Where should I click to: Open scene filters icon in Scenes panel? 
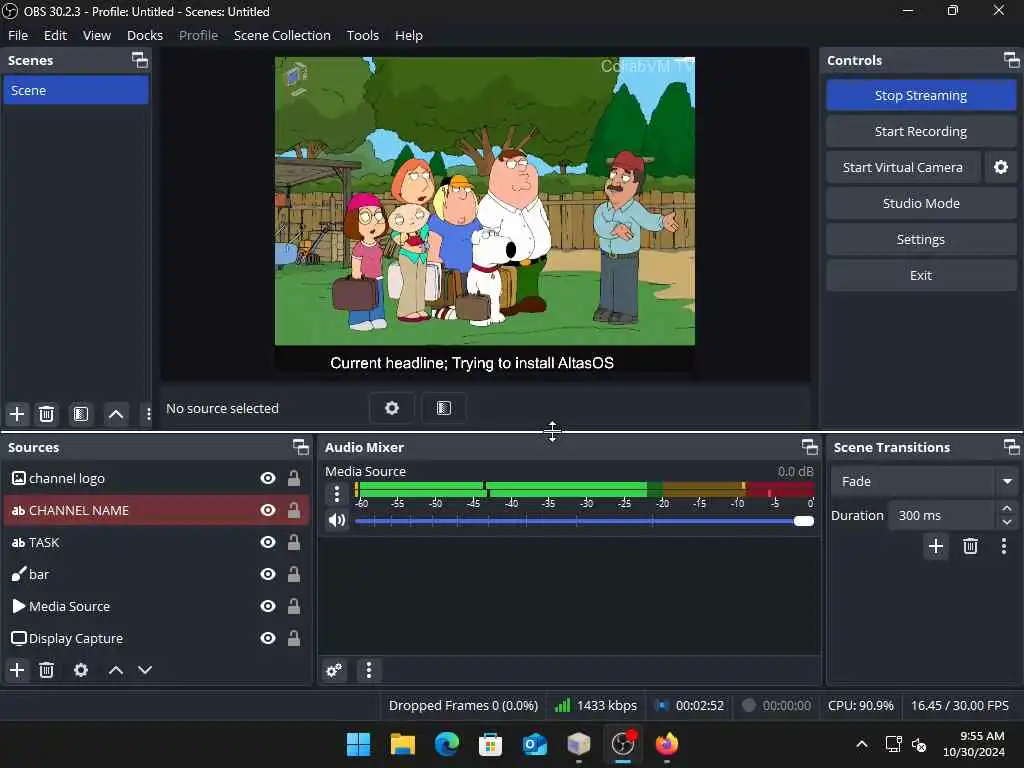[x=81, y=414]
